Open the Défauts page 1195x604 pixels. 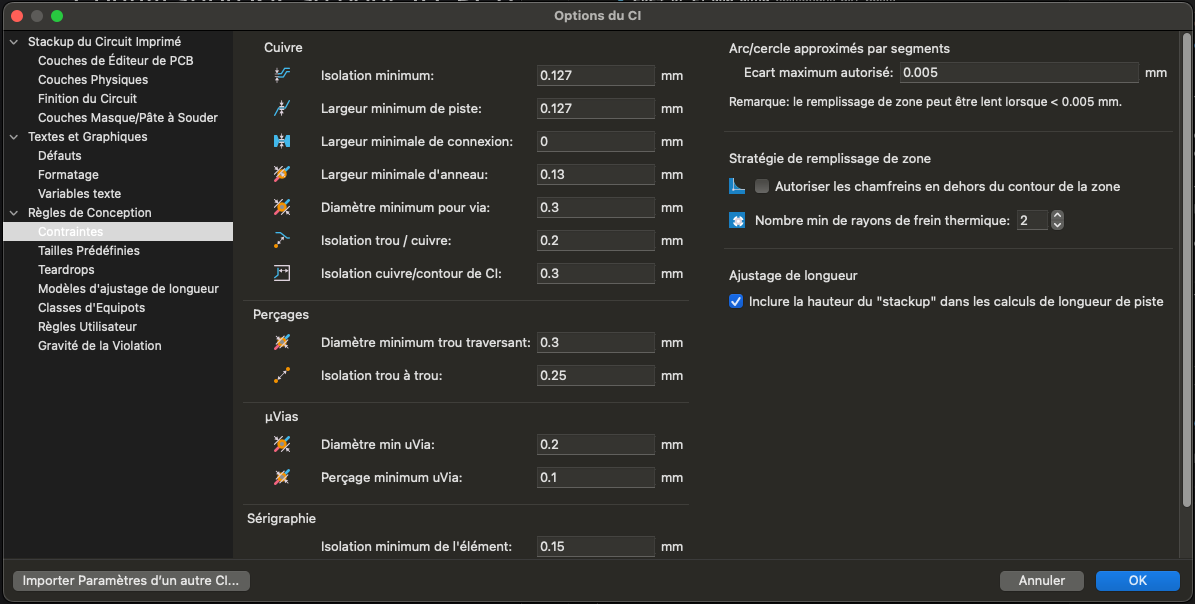coord(59,155)
